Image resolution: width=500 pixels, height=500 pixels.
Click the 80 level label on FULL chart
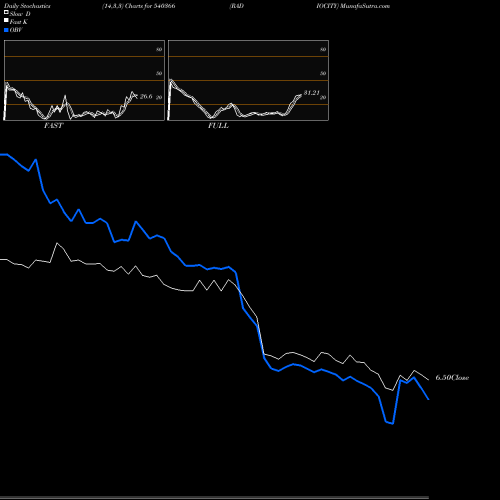(x=323, y=49)
